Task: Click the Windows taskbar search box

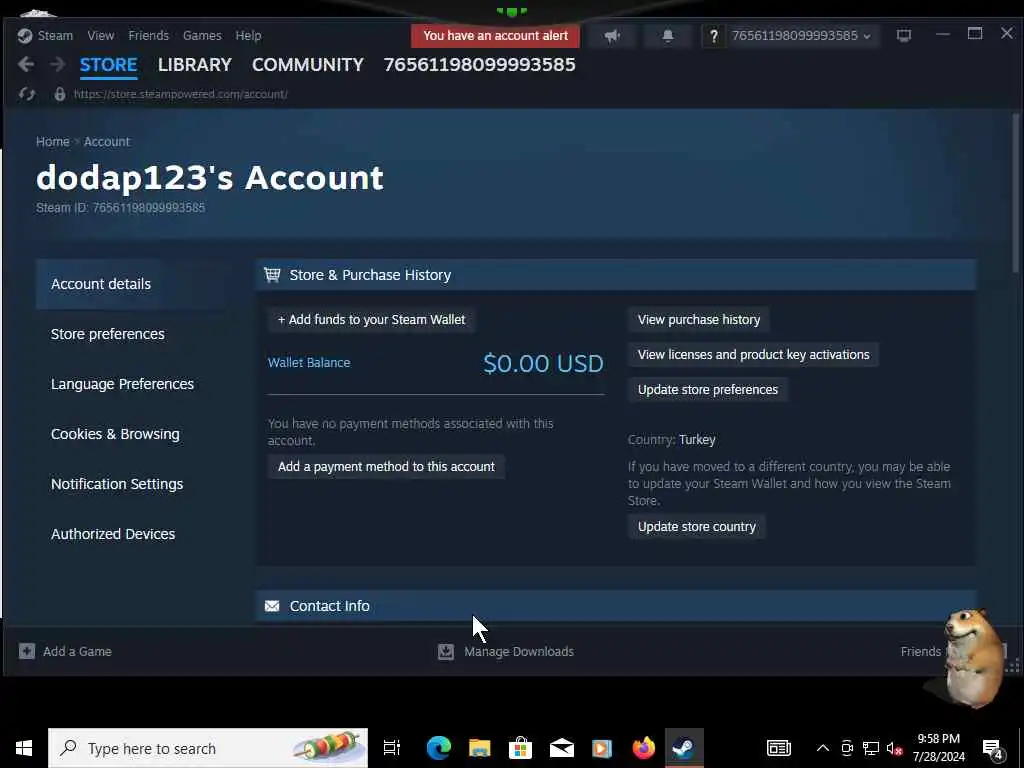Action: point(208,748)
